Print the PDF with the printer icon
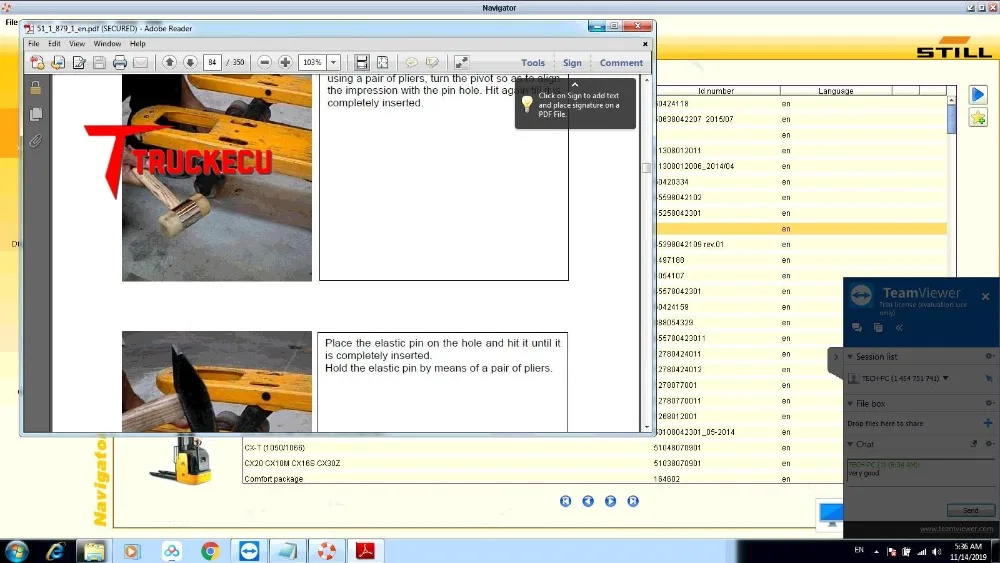The width and height of the screenshot is (1000, 563). click(x=120, y=62)
